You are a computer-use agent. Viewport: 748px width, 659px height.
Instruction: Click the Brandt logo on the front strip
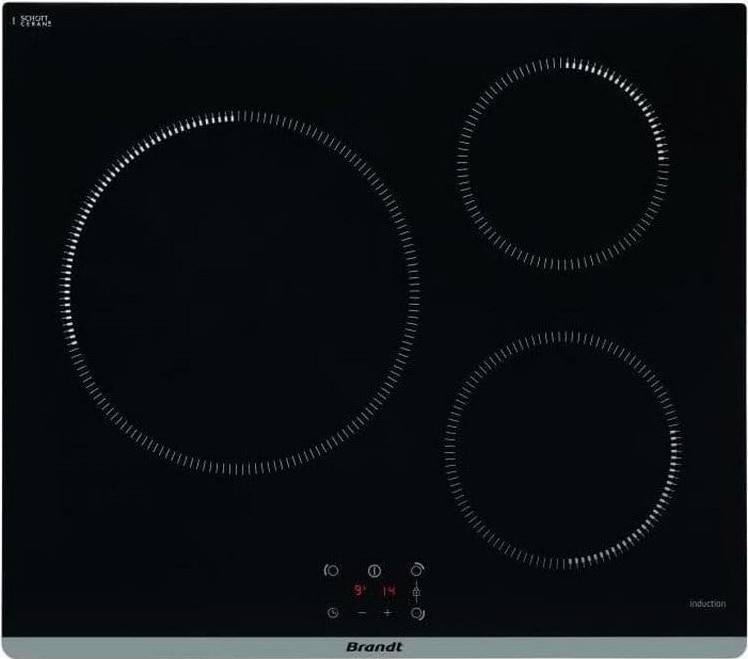(374, 647)
